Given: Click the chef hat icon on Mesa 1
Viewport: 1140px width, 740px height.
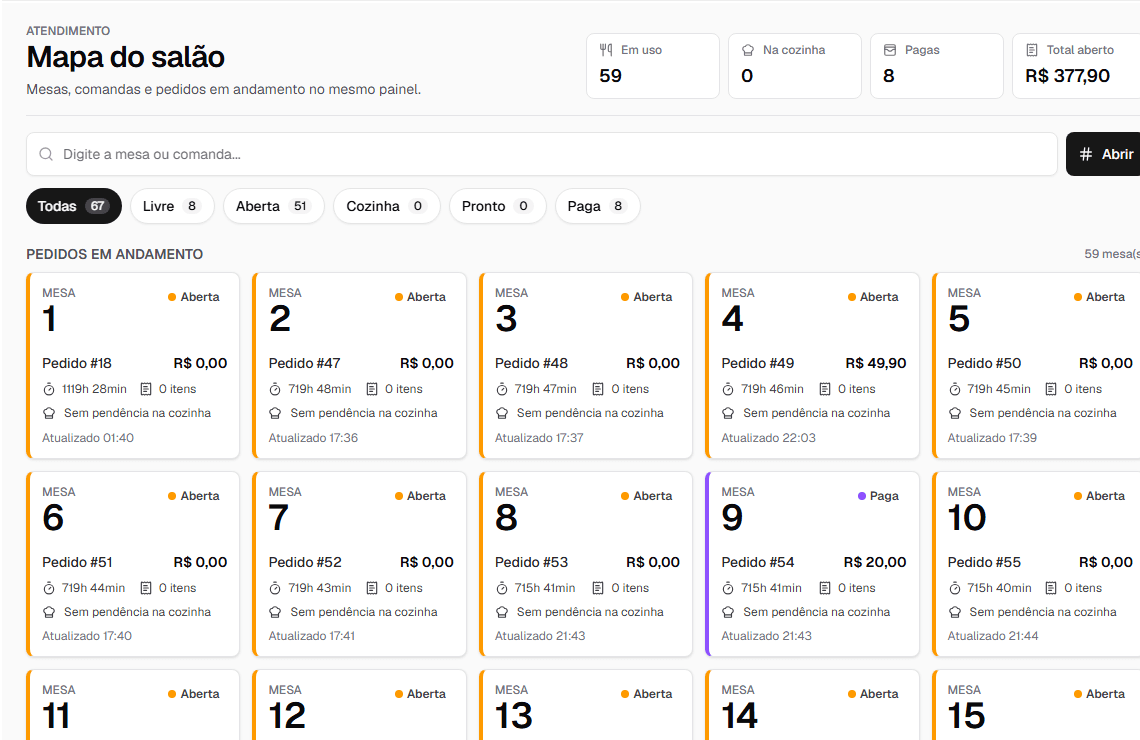Looking at the screenshot, I should point(49,413).
